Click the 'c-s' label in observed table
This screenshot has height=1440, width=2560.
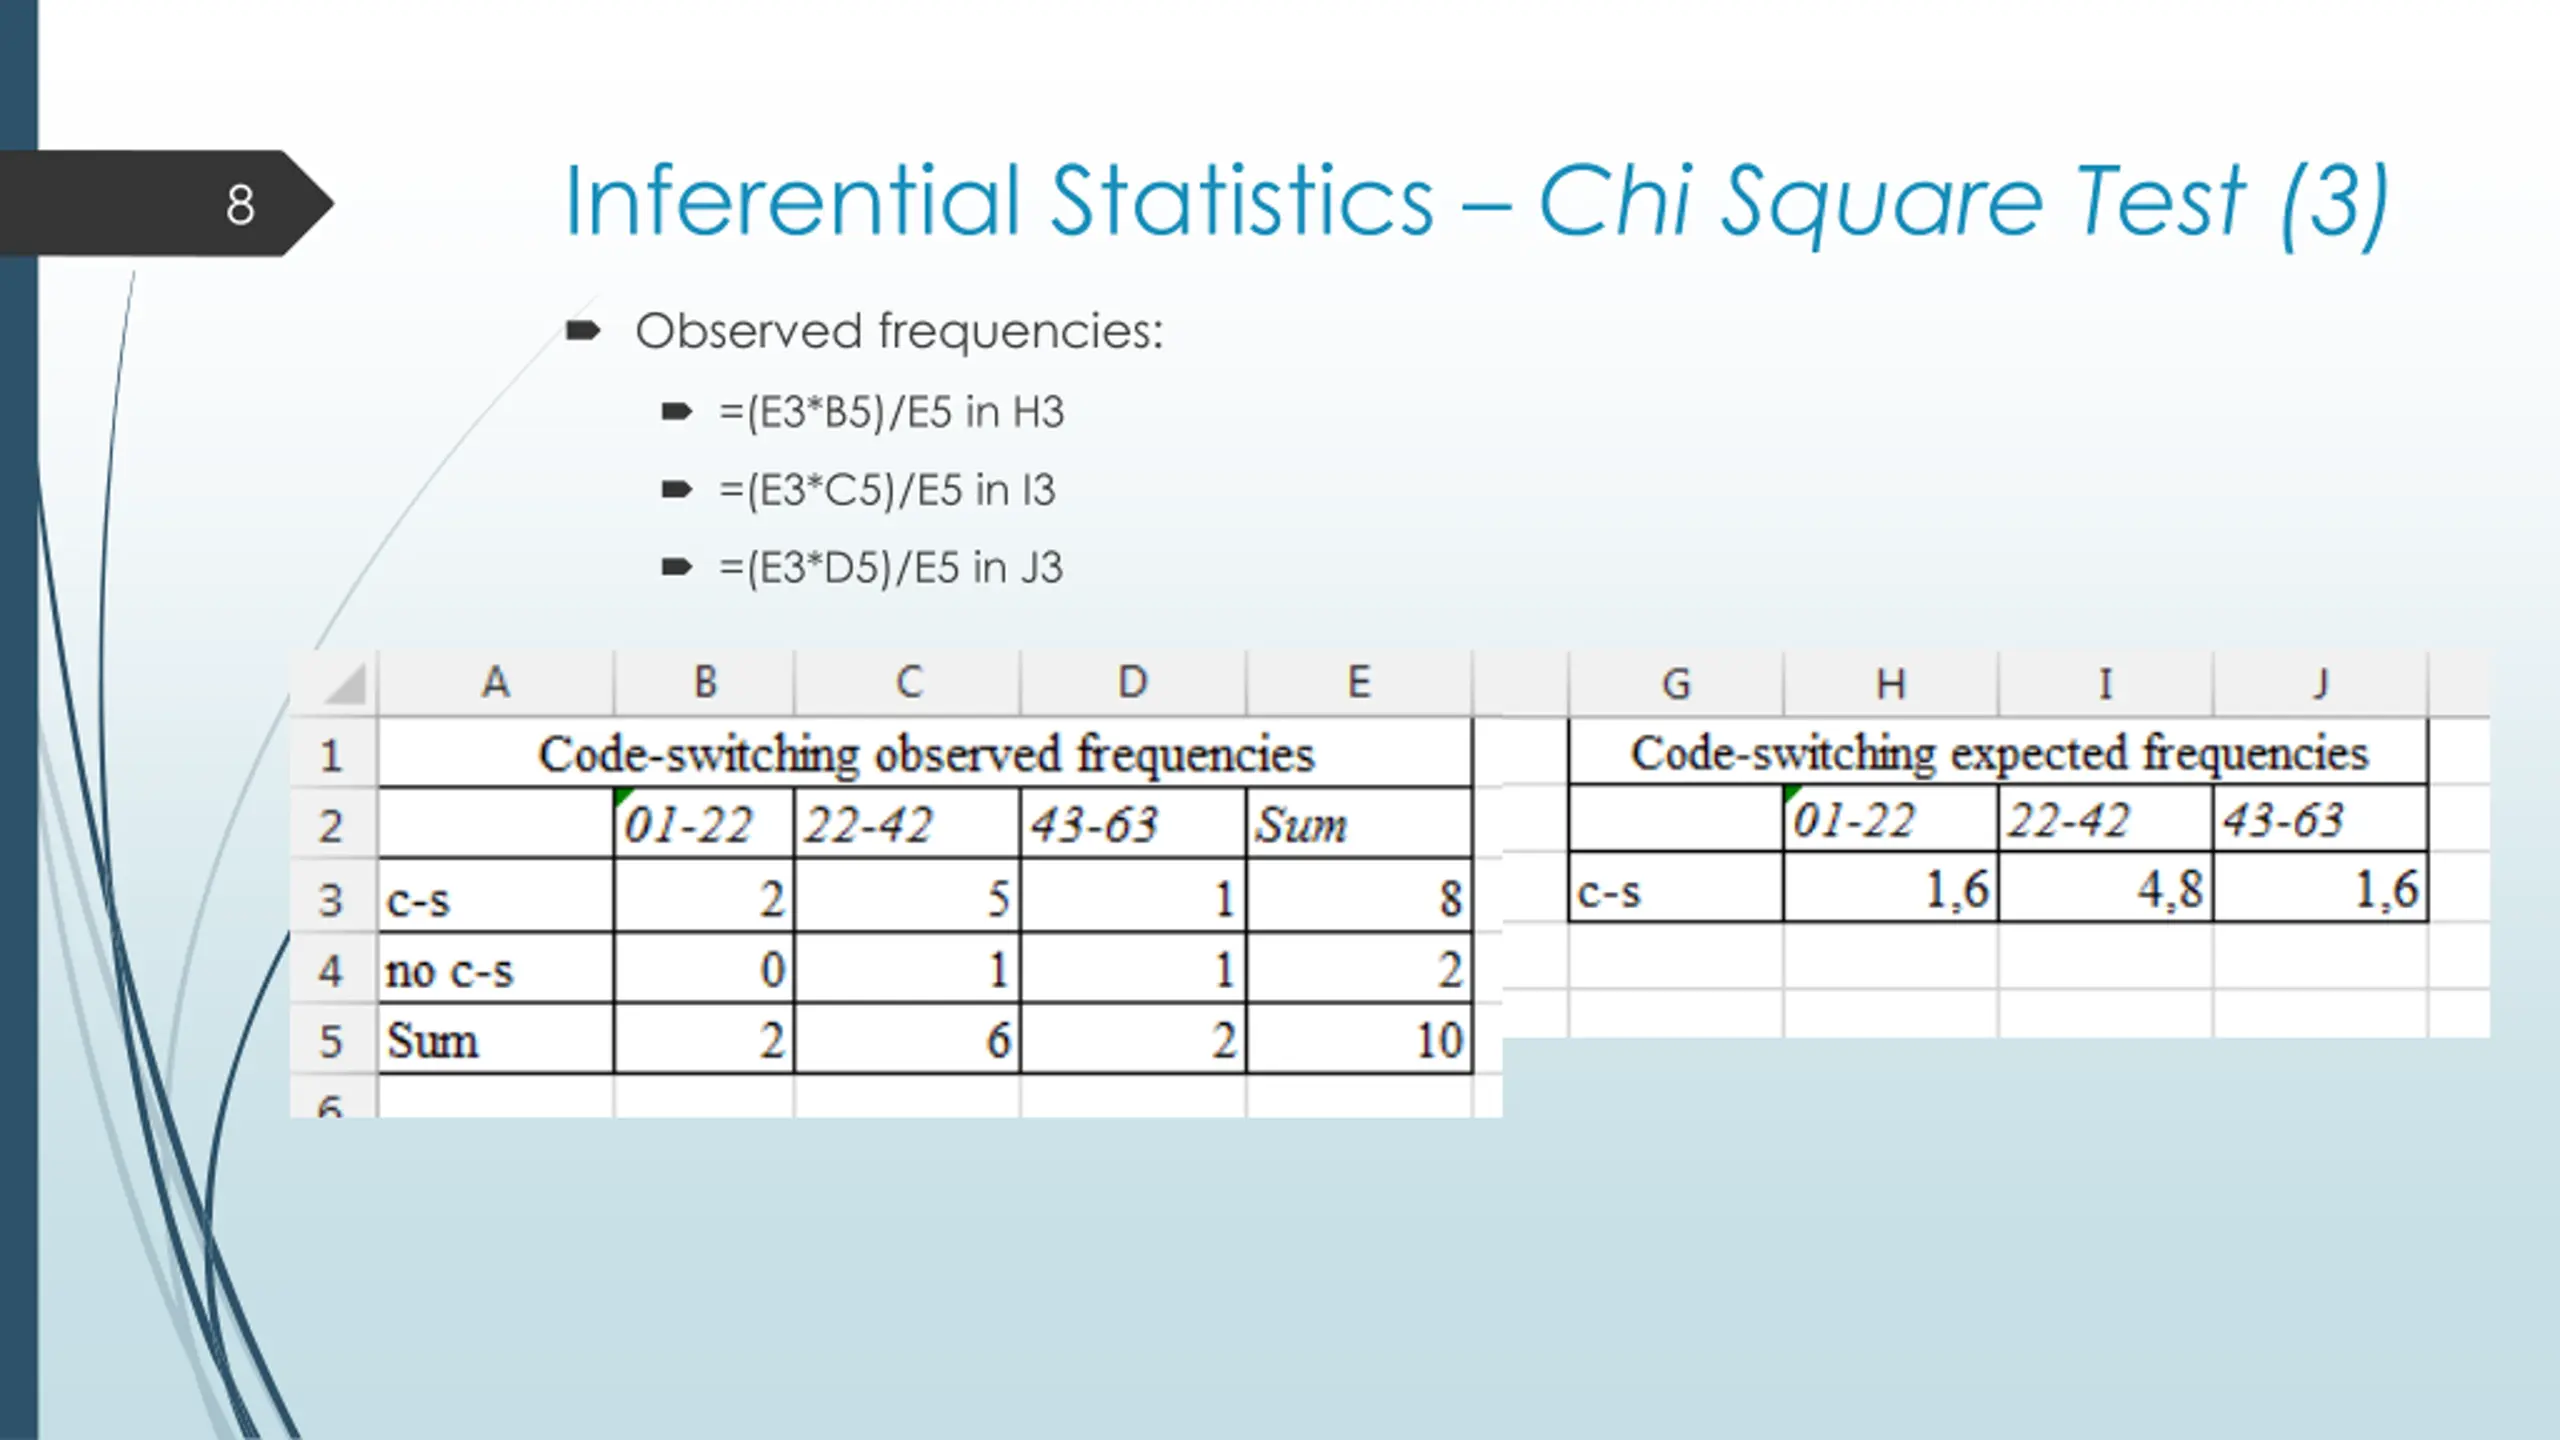coord(496,897)
